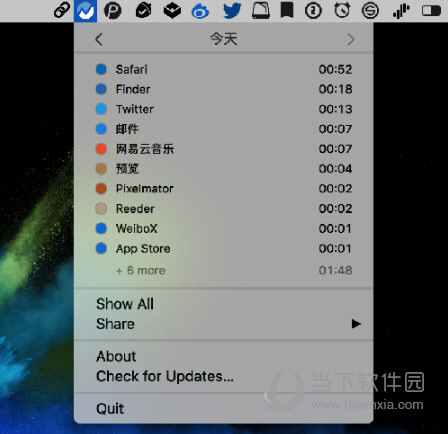Select the App Store usage row
The image size is (448, 434).
coord(224,249)
